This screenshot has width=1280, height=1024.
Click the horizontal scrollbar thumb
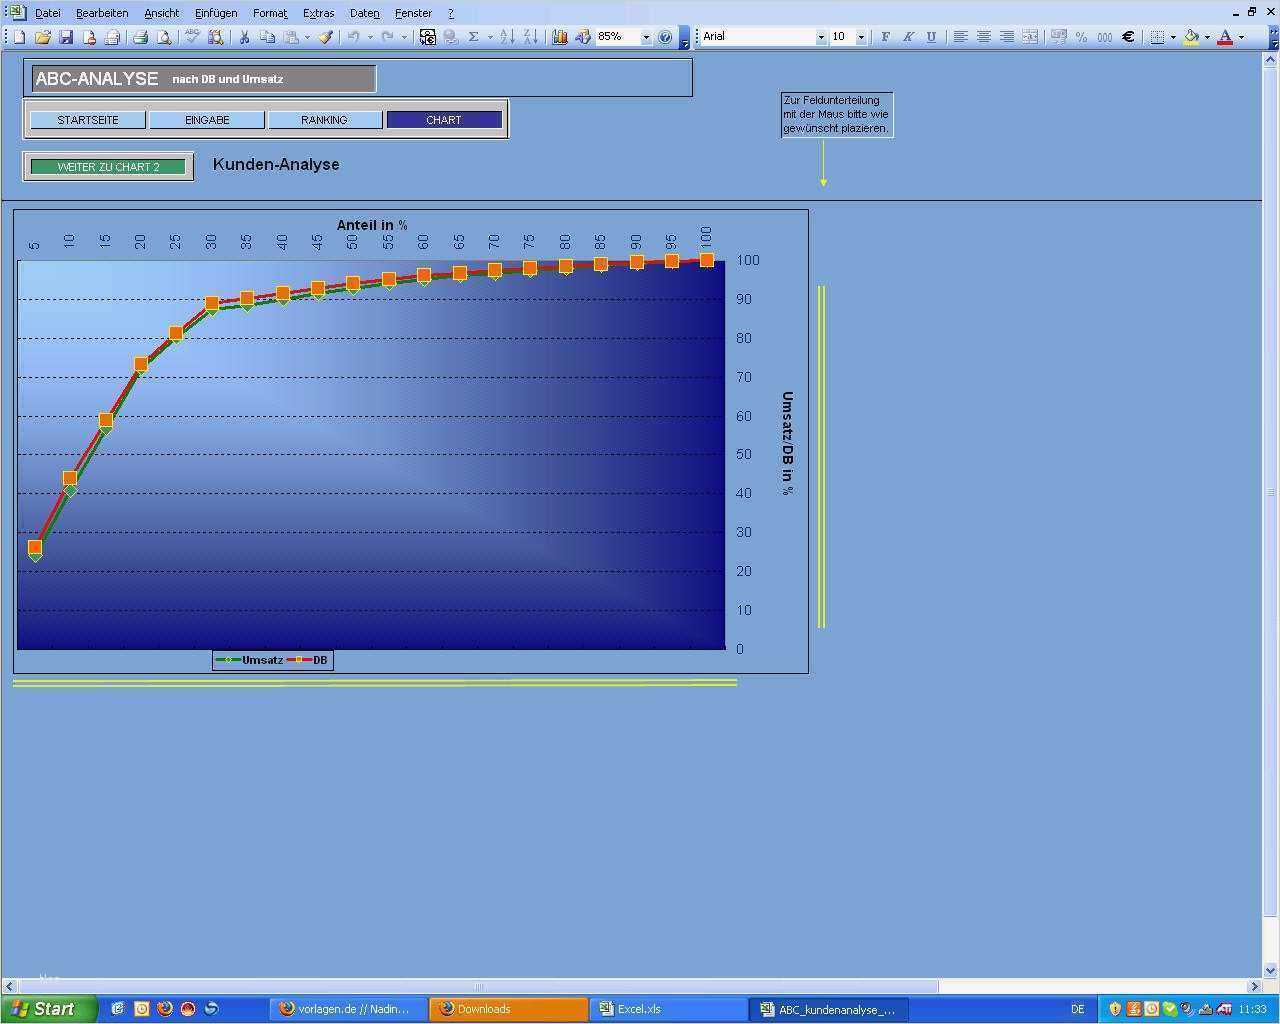pyautogui.click(x=477, y=987)
